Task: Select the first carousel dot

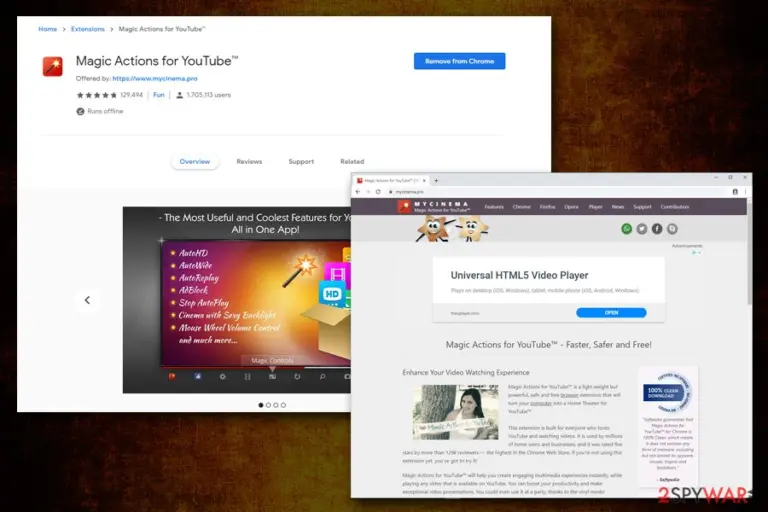Action: click(x=261, y=405)
